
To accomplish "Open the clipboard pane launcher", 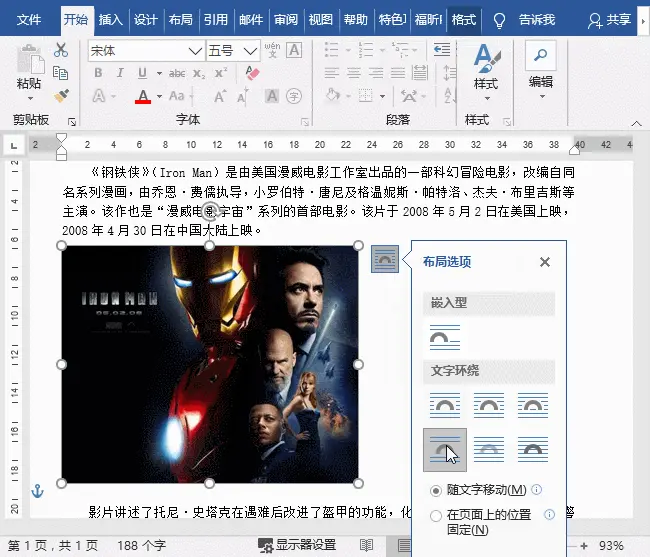I will (x=72, y=122).
